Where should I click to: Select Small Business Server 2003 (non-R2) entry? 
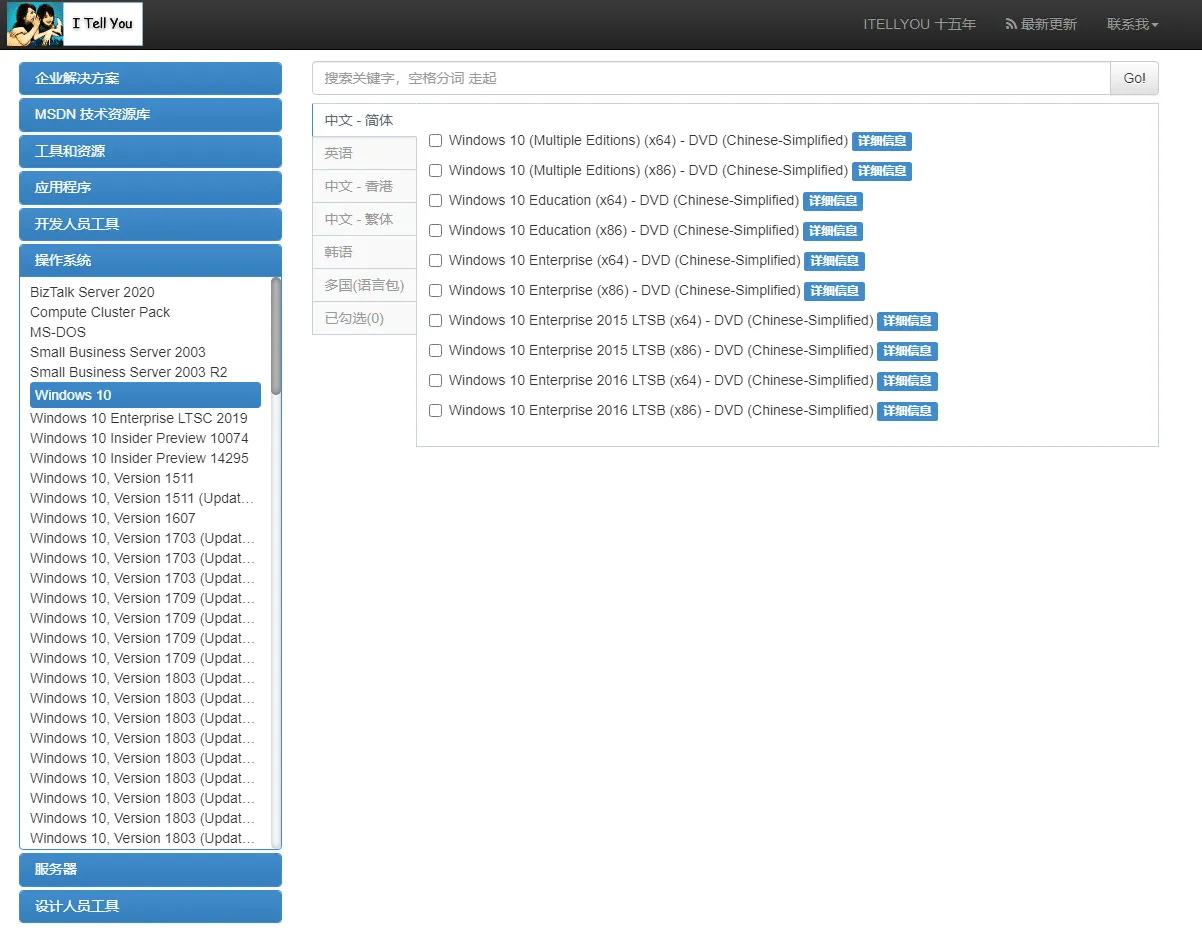click(118, 352)
